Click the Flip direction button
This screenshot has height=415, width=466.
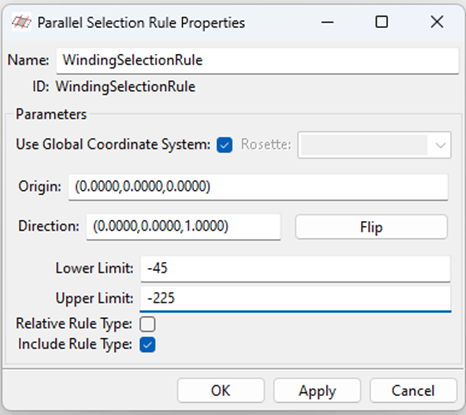click(x=371, y=227)
